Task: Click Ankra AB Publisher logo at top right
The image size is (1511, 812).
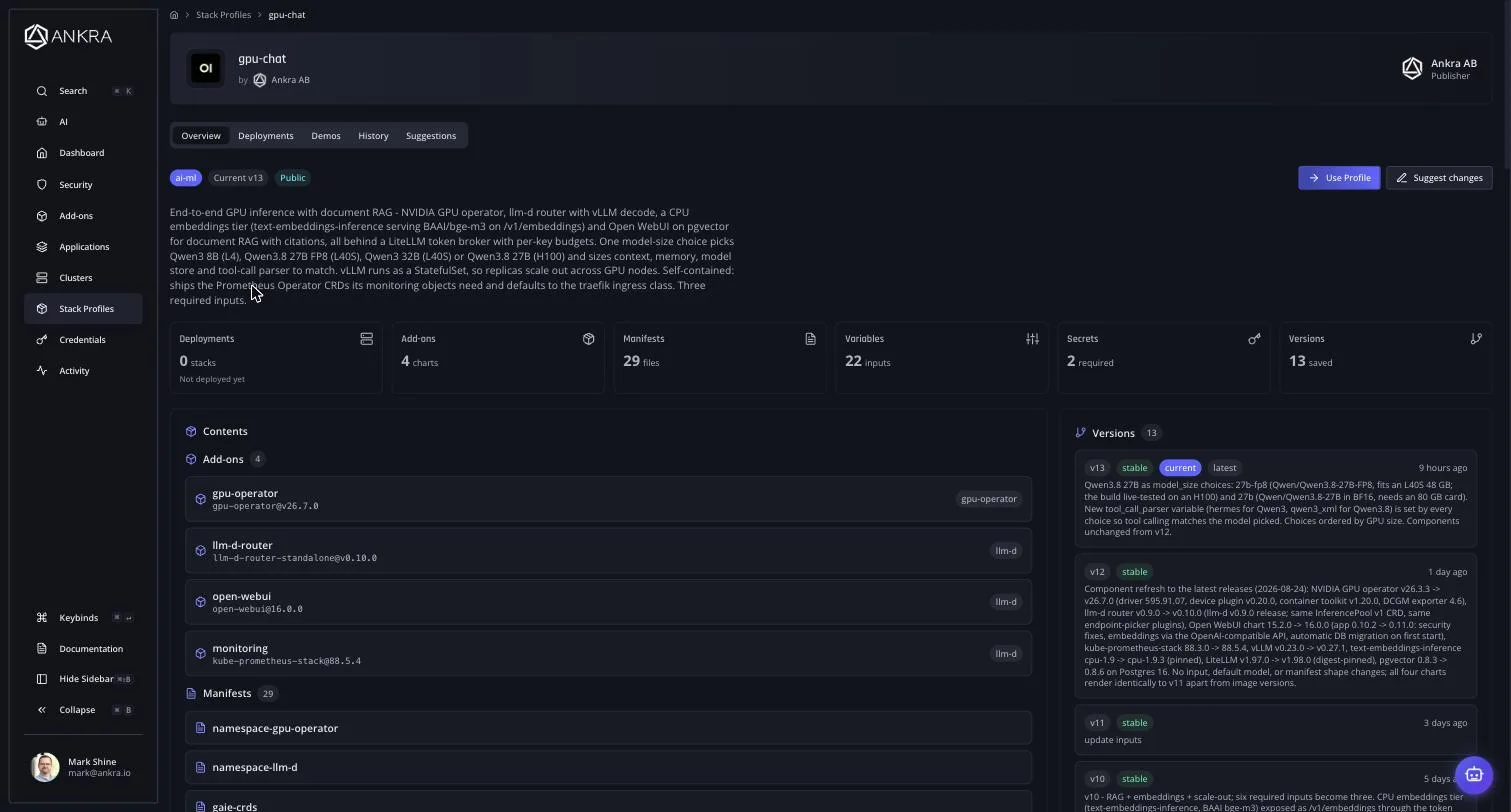Action: (1412, 69)
